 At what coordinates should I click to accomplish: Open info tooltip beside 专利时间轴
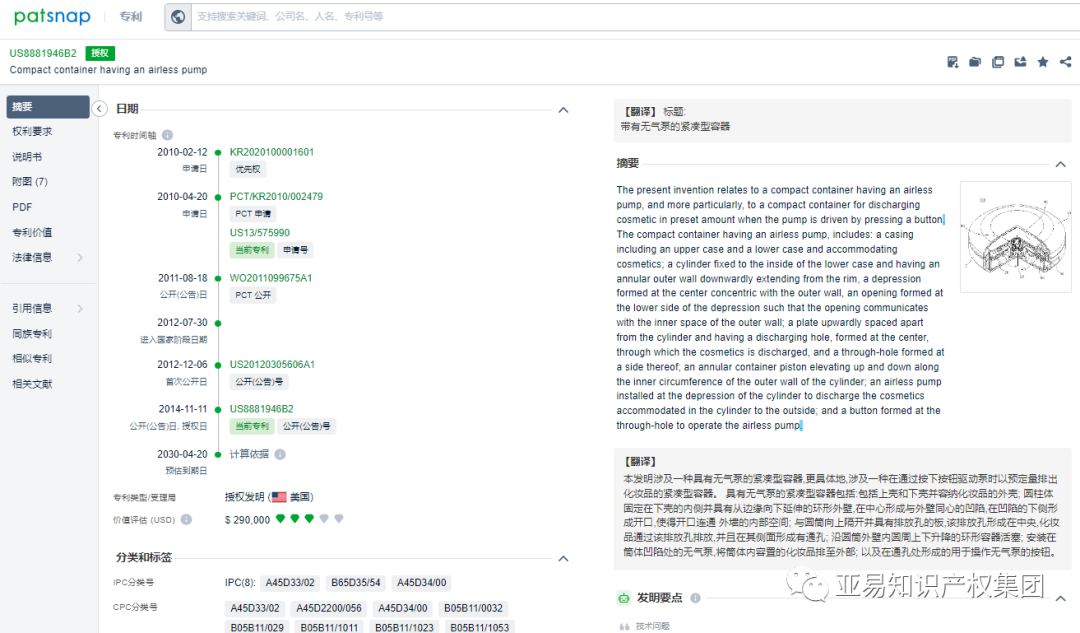166,135
